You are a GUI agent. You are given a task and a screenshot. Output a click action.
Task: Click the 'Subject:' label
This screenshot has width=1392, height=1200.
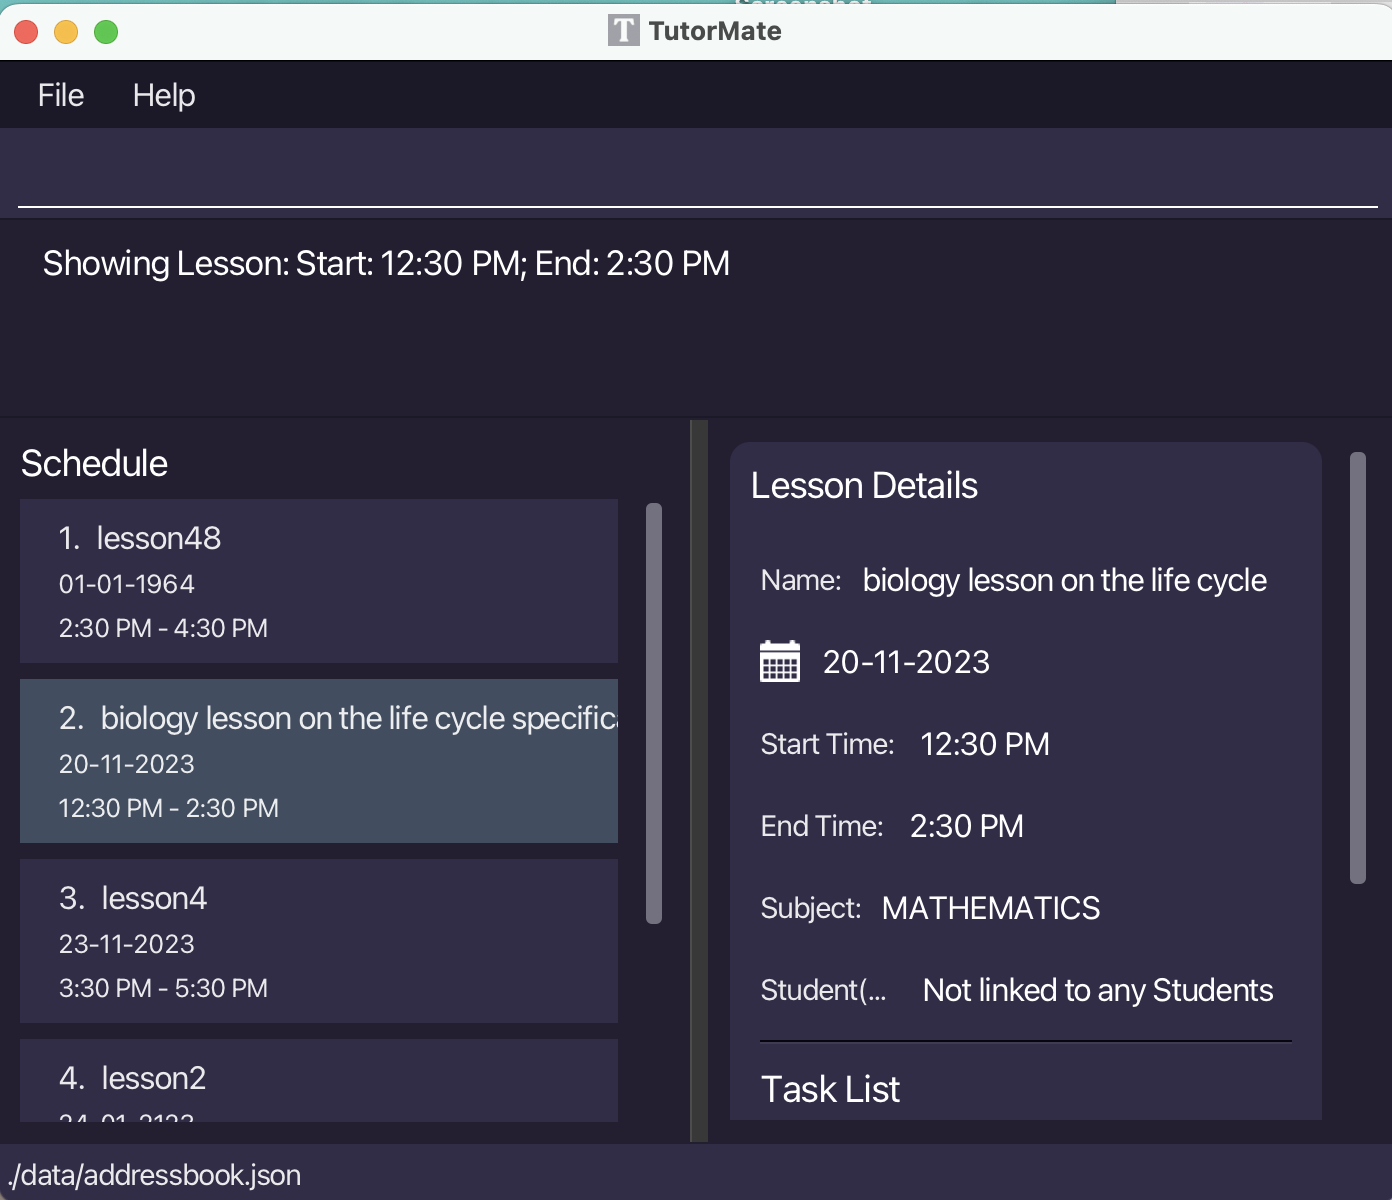[x=811, y=908]
